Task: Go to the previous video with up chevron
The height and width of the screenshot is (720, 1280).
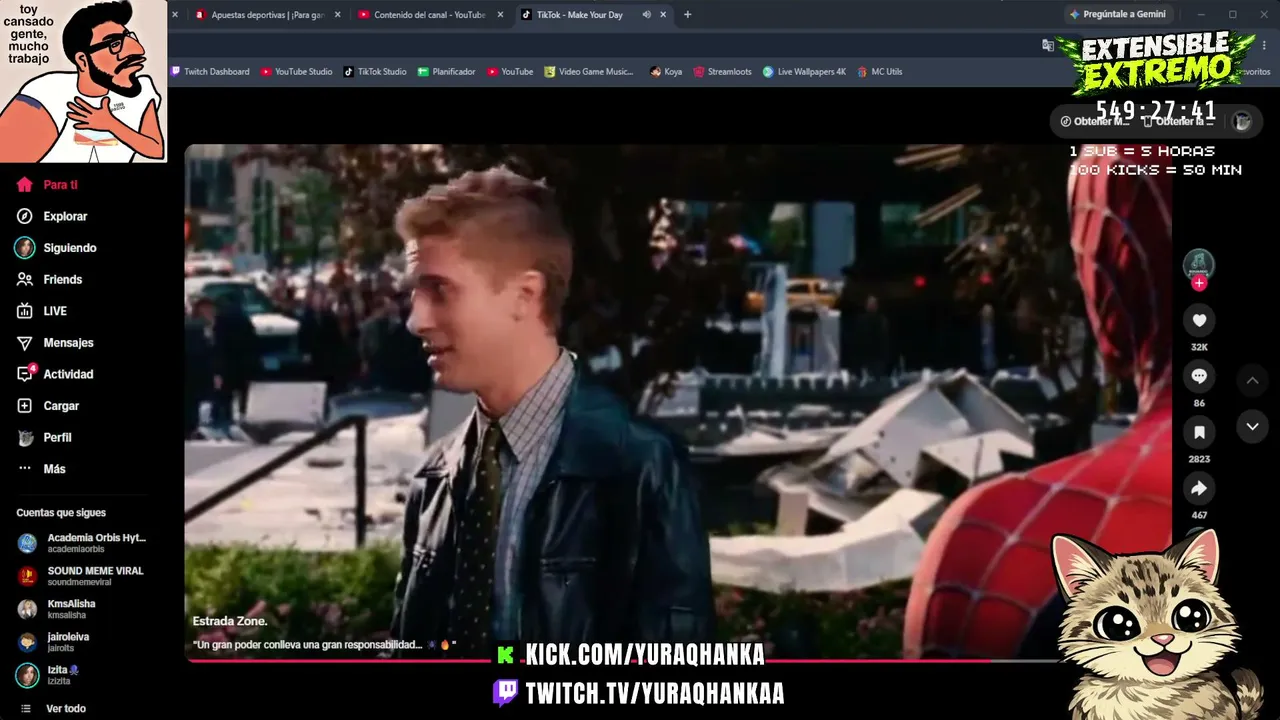Action: click(x=1252, y=380)
